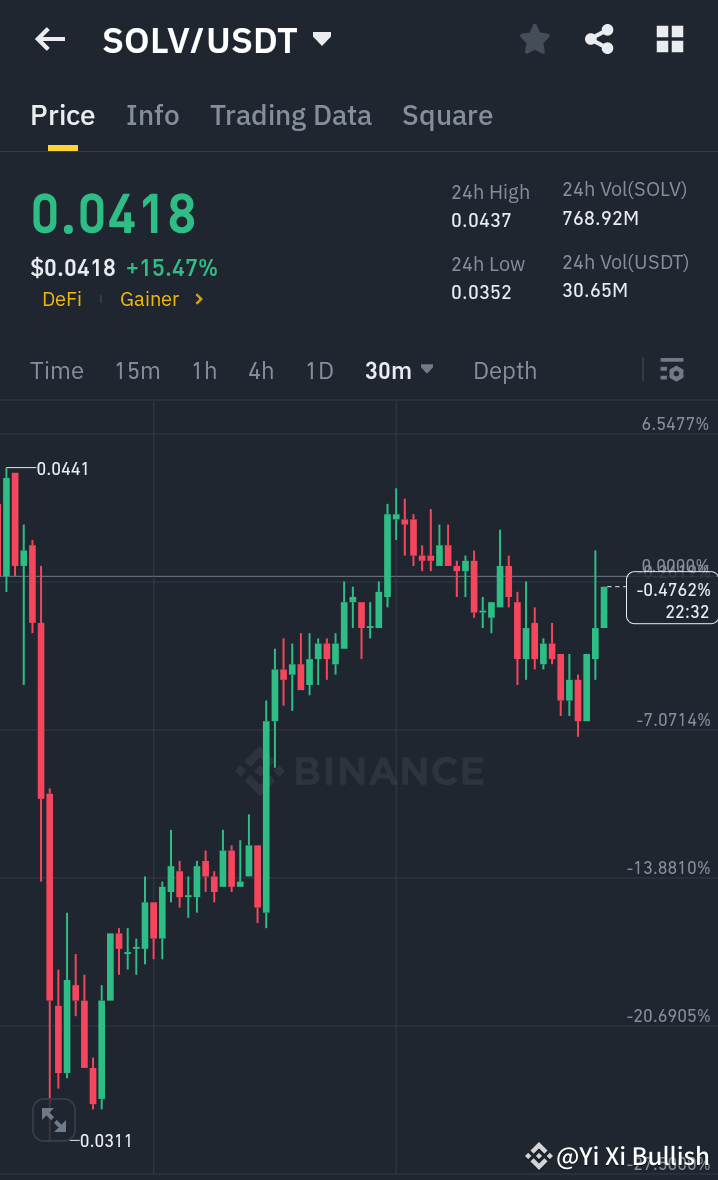This screenshot has height=1180, width=718.
Task: Favorite SOLV/USDT with the star icon
Action: [534, 39]
